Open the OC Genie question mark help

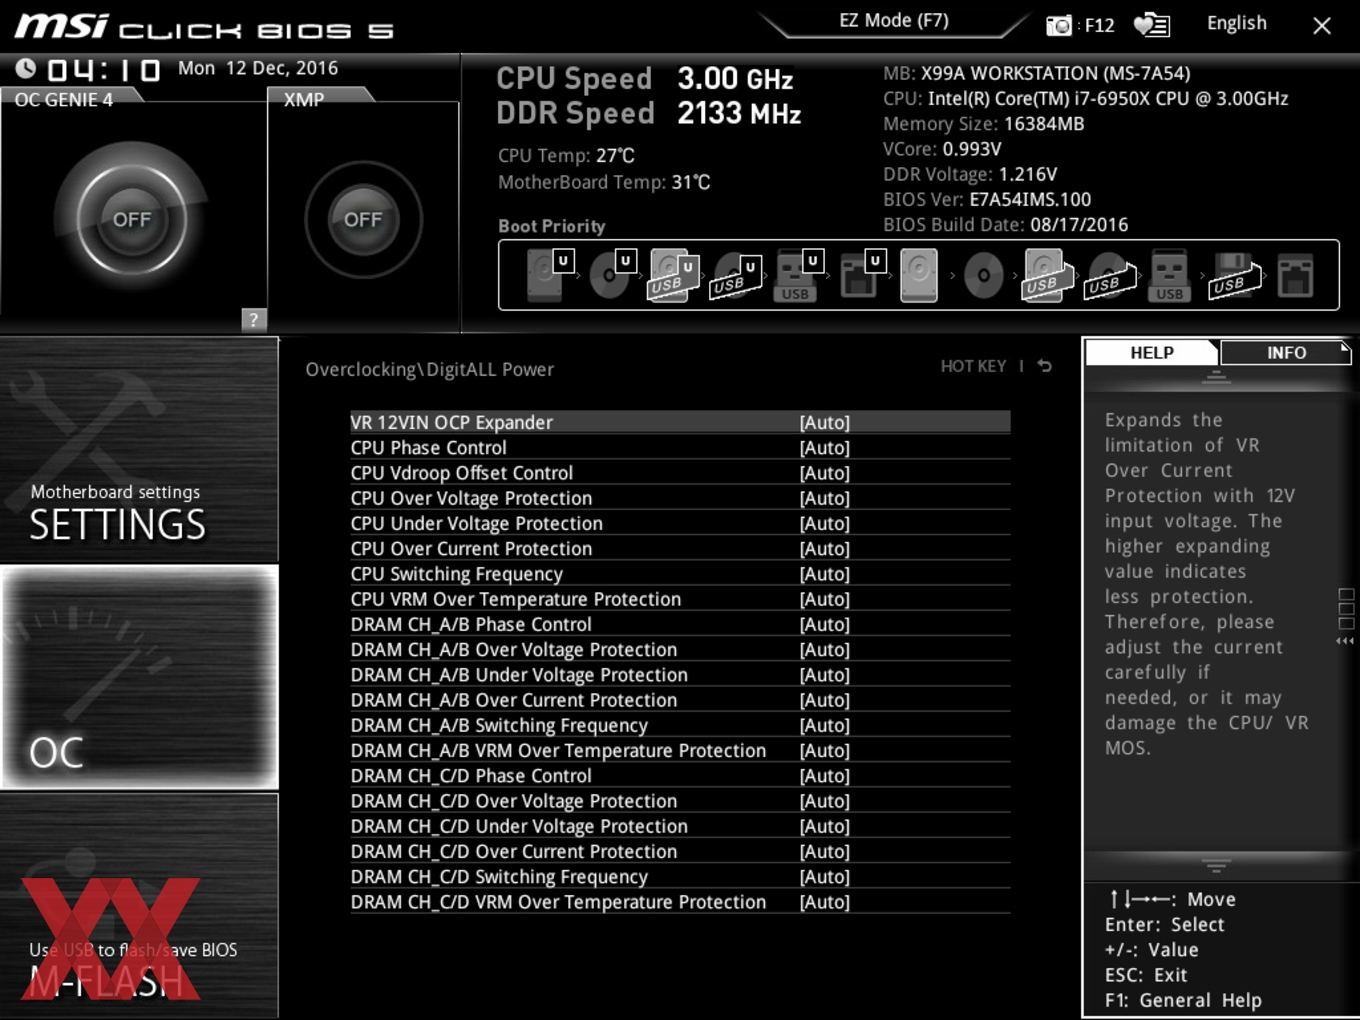(254, 319)
